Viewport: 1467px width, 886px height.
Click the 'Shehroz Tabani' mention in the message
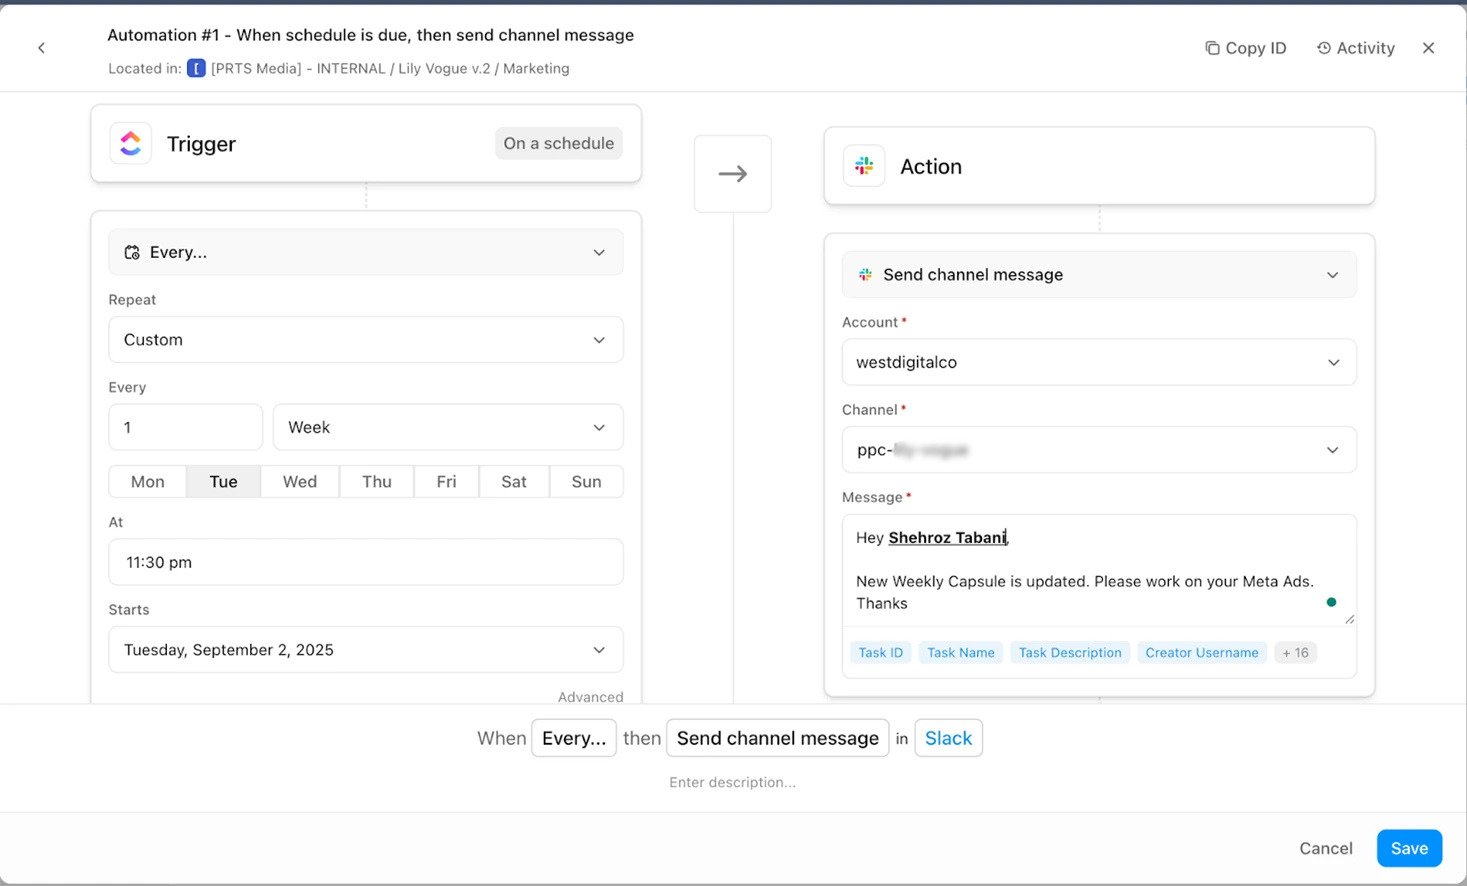pos(947,538)
